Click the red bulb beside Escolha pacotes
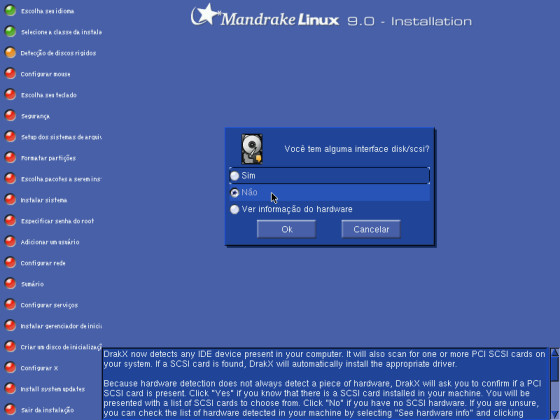This screenshot has width=560, height=420. [x=10, y=179]
